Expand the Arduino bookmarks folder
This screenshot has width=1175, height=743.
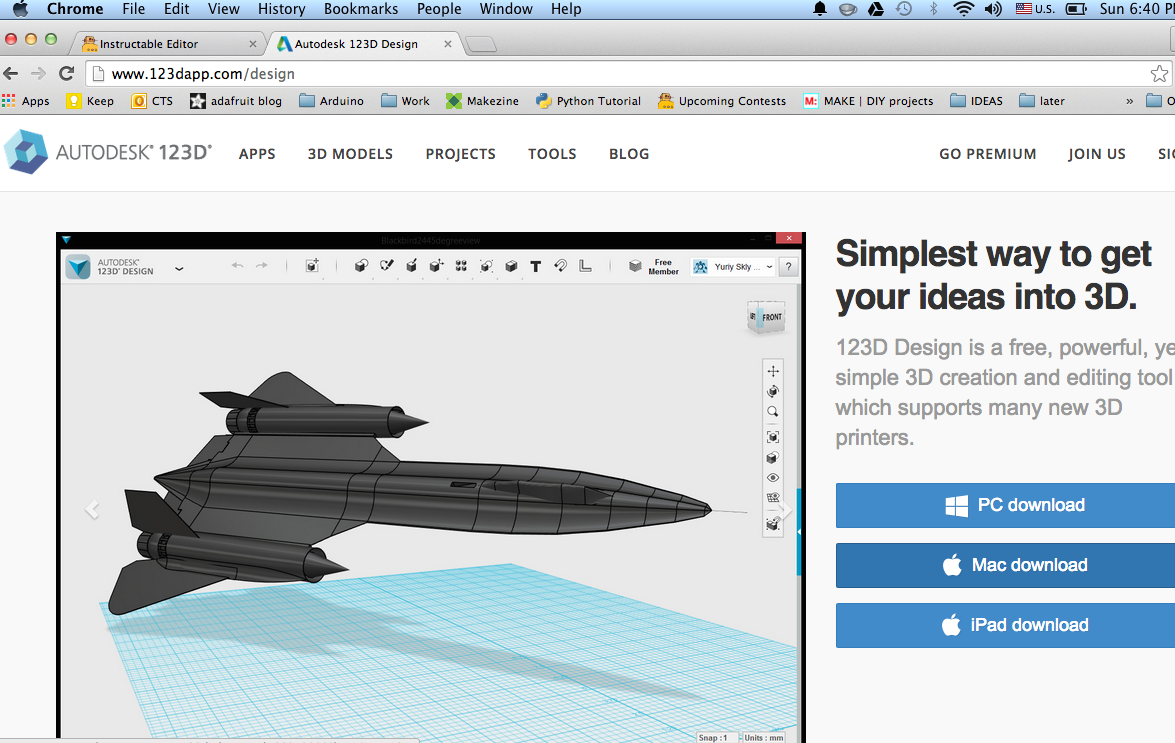click(331, 101)
